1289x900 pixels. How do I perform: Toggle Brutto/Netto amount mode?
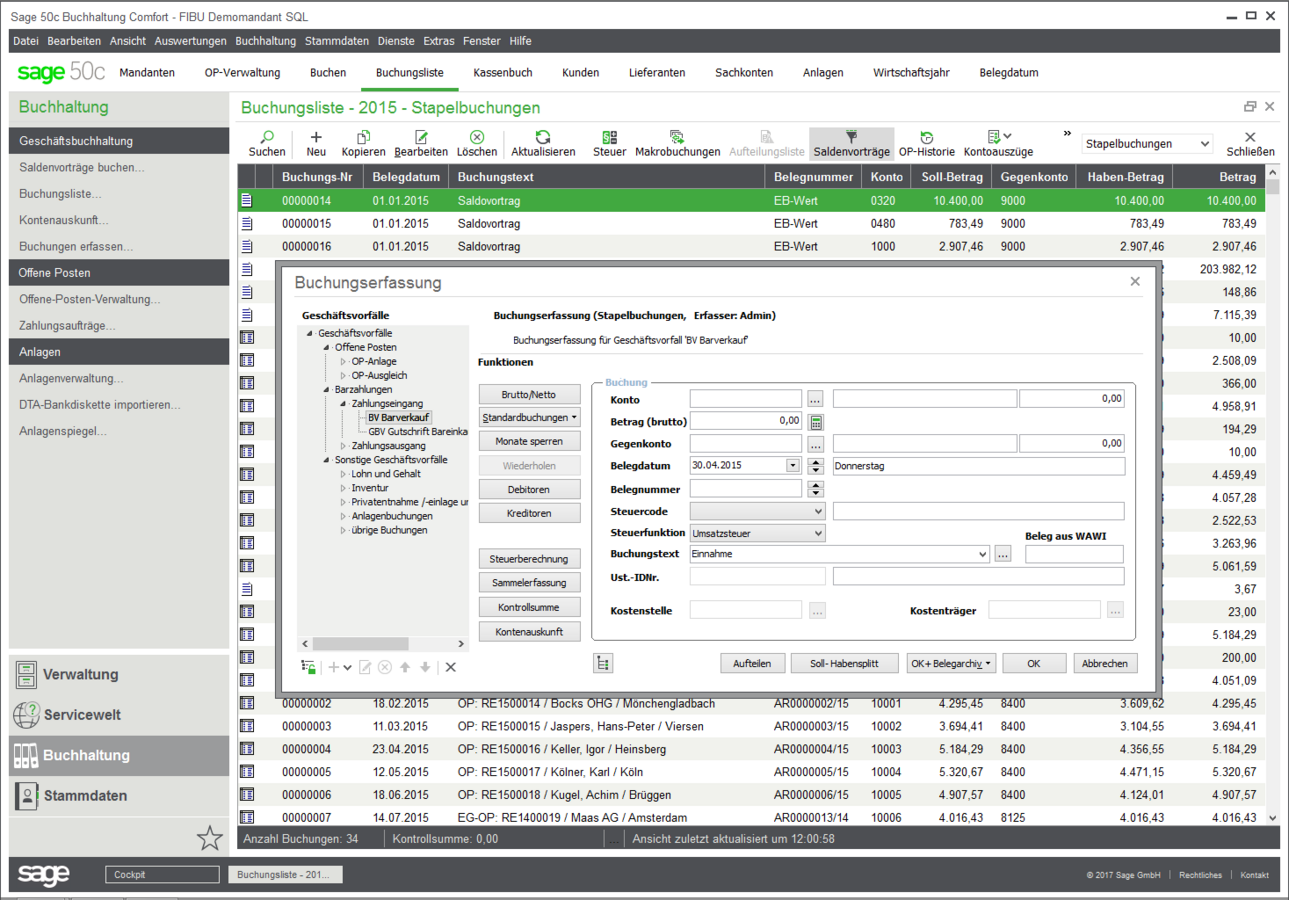(x=528, y=394)
